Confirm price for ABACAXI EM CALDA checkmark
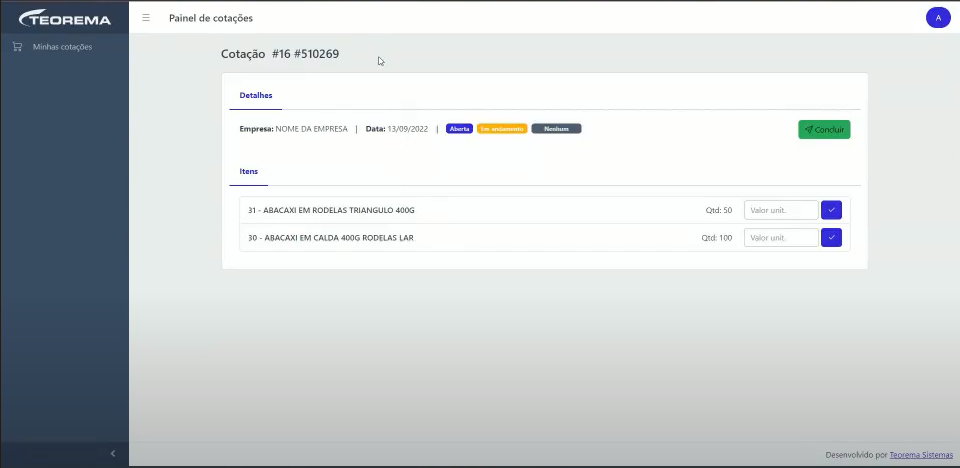Image resolution: width=960 pixels, height=468 pixels. [831, 238]
